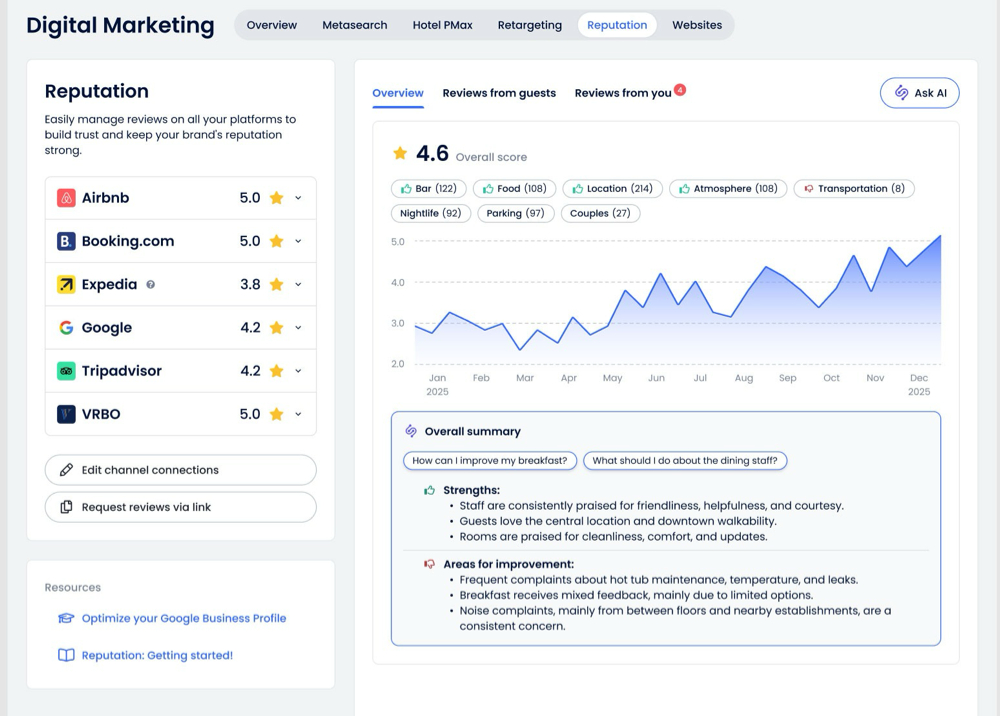Click the Airbnb logo icon
Screen dimensions: 1000x716
point(66,198)
